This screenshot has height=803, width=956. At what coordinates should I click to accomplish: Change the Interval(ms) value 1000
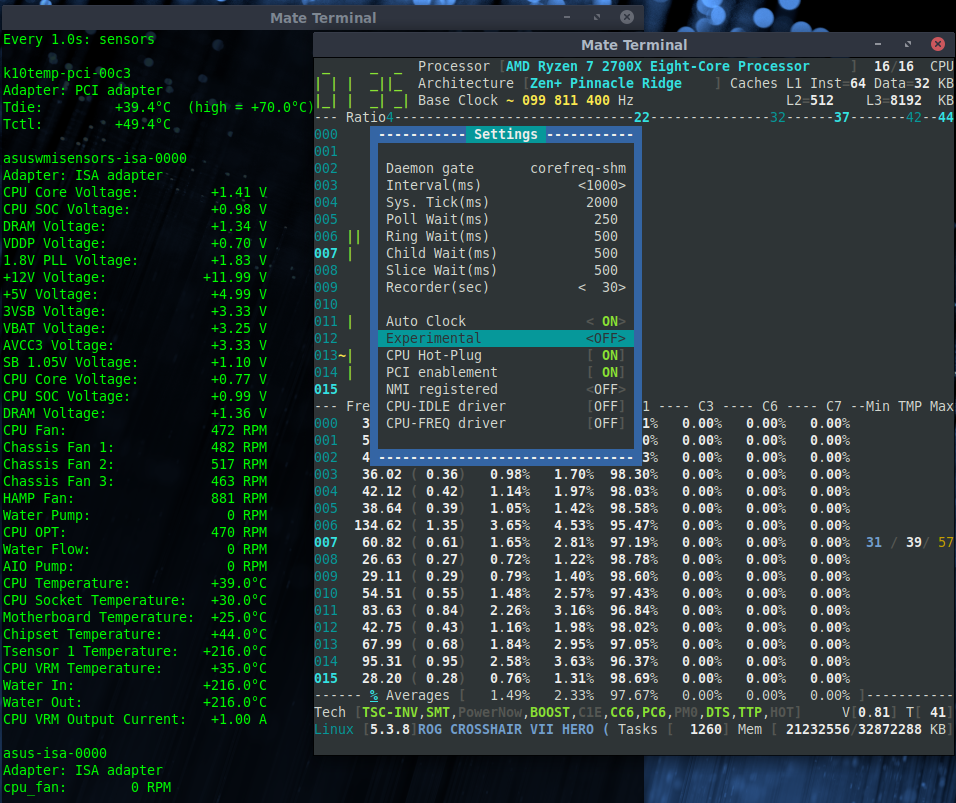point(602,185)
